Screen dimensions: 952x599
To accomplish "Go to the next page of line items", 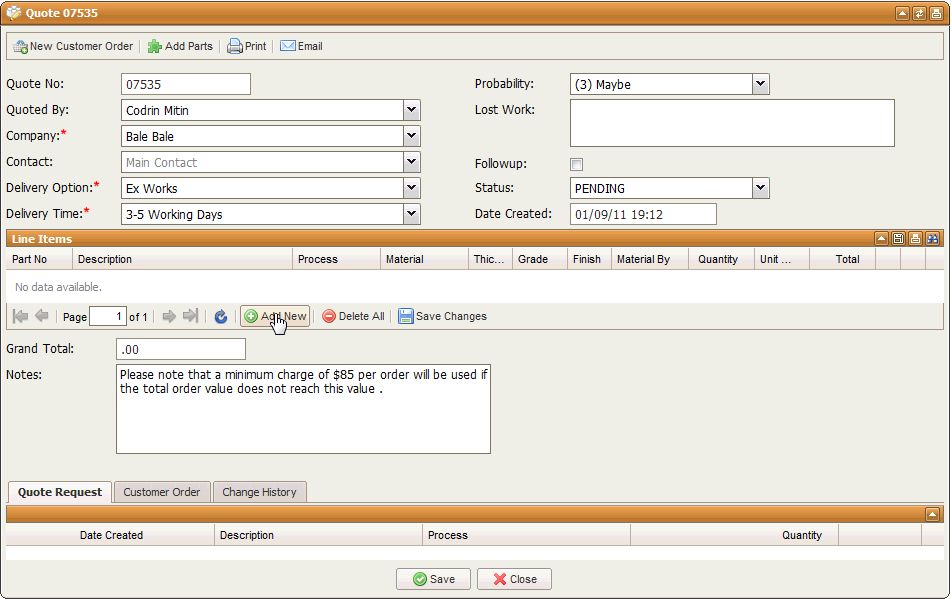I will (169, 316).
